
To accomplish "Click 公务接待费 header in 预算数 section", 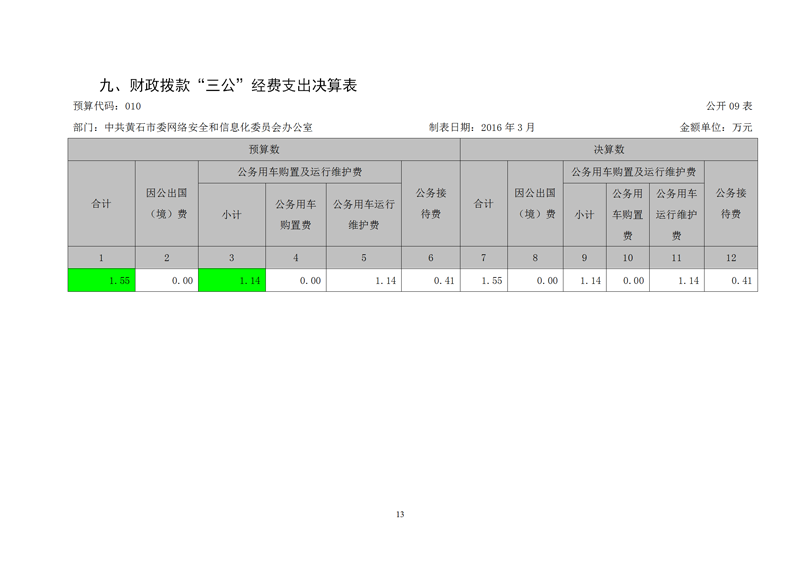I will coord(431,204).
